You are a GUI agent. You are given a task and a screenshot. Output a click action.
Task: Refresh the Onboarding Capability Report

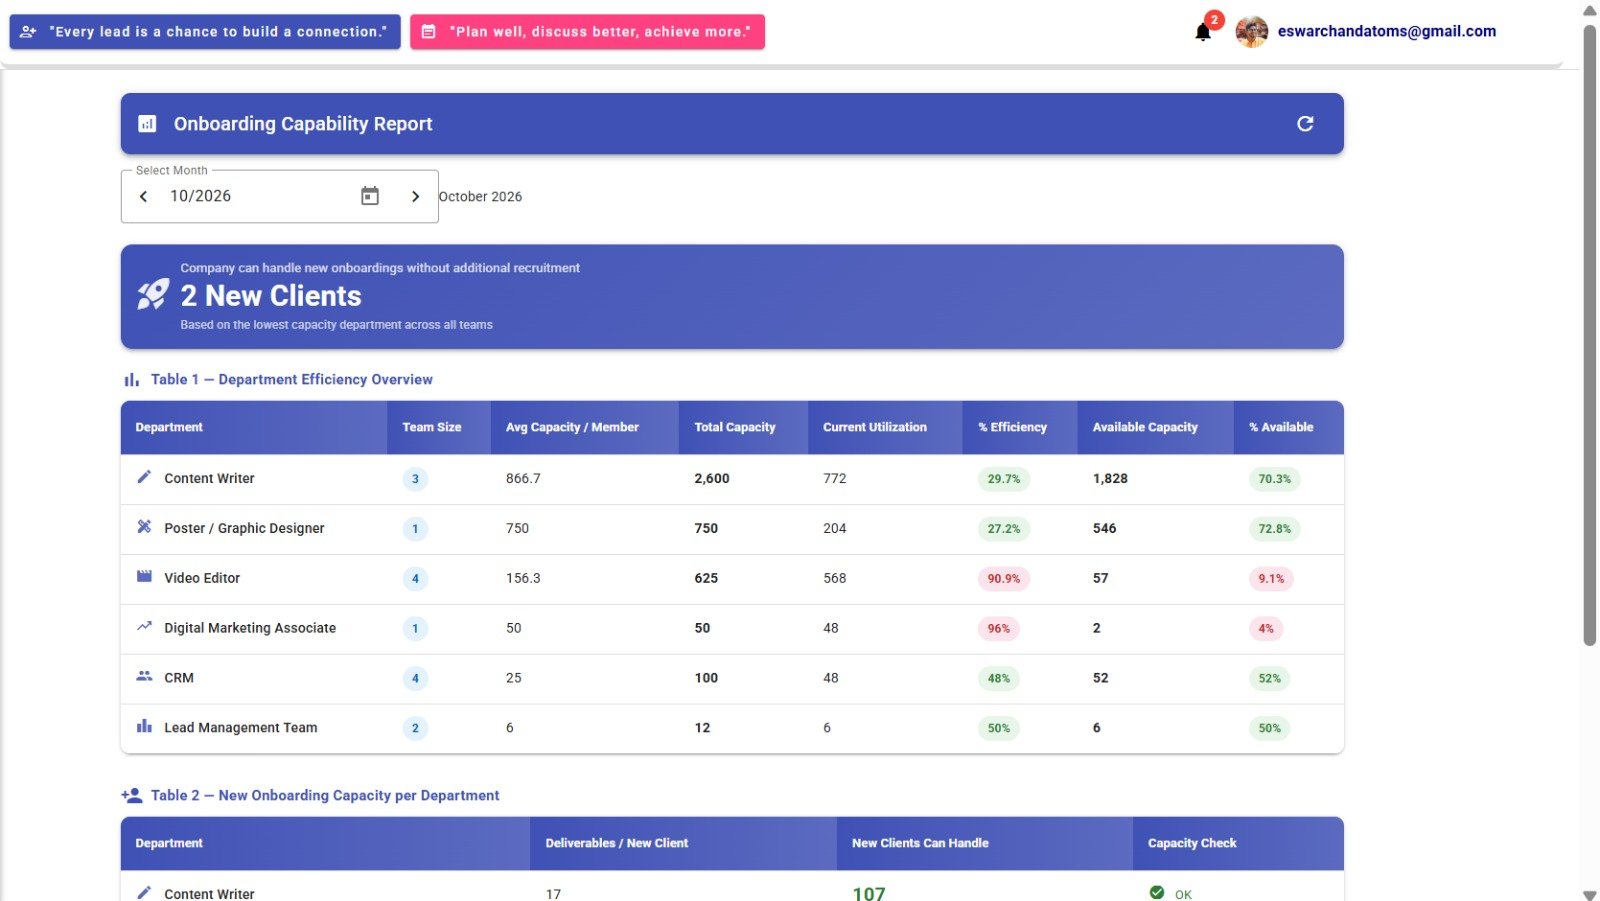[x=1305, y=124]
